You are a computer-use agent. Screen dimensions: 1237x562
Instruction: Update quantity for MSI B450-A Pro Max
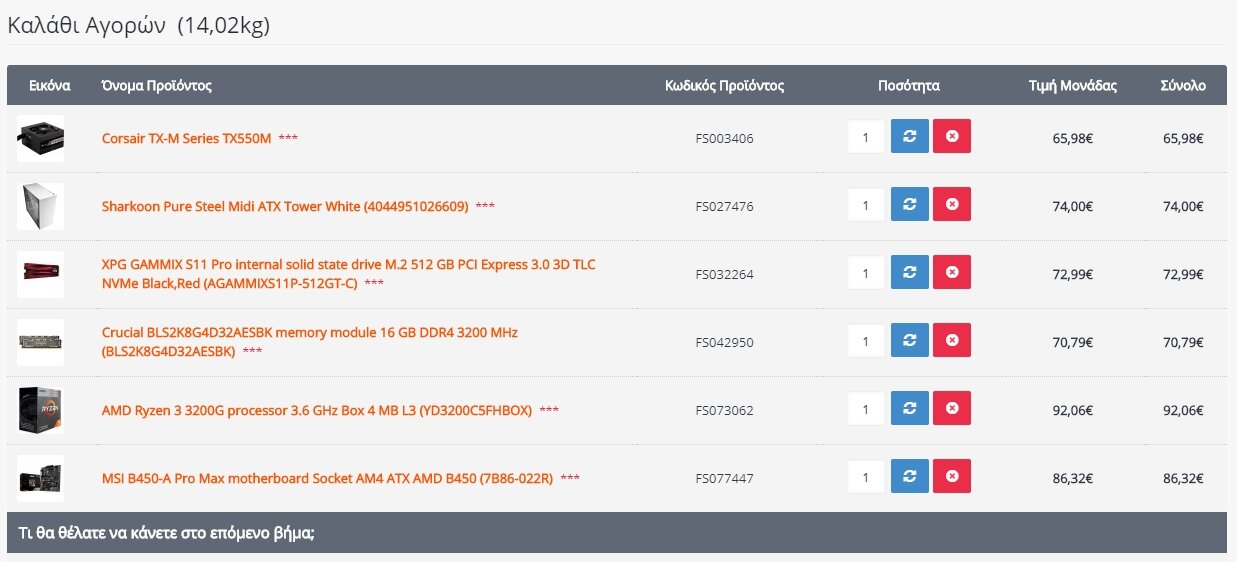coord(910,478)
